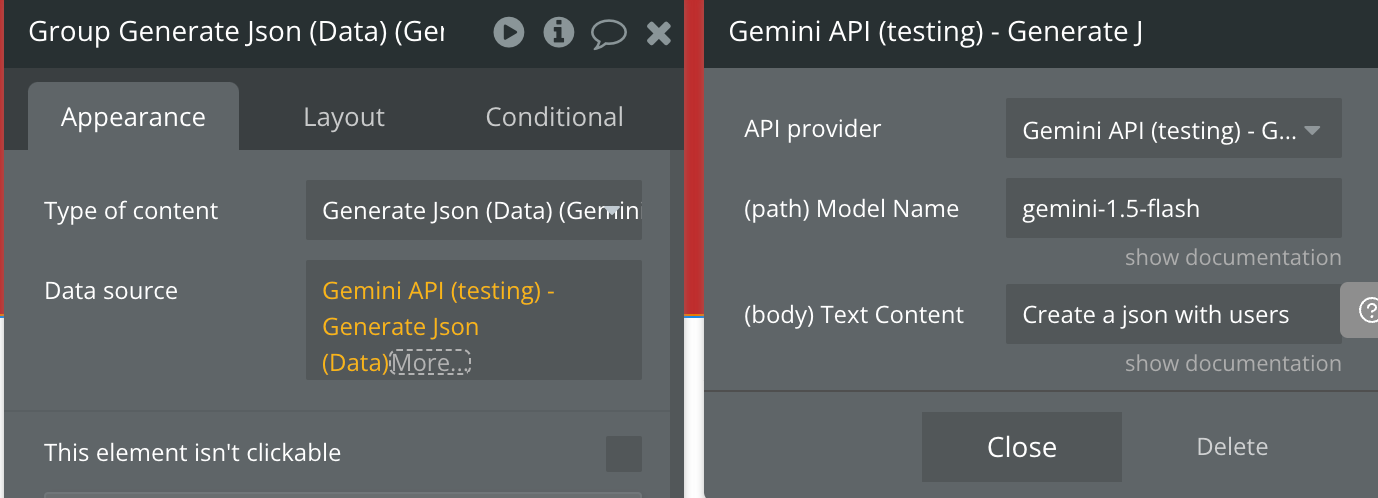Go to the Conditional tab
The height and width of the screenshot is (498, 1378).
coord(554,117)
